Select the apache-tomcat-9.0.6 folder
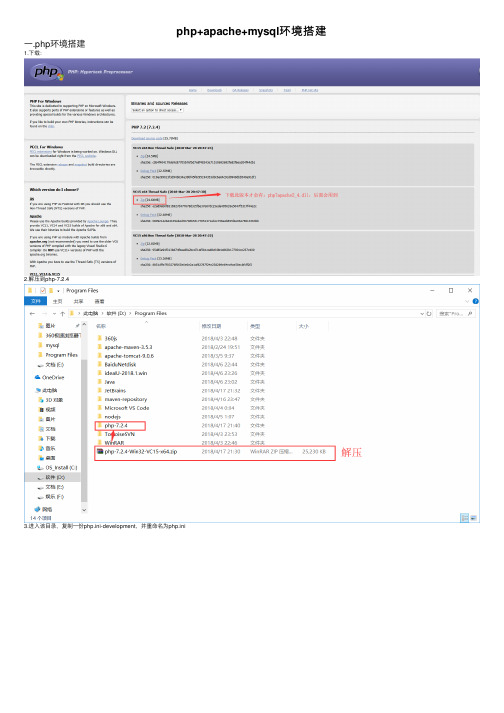The image size is (504, 713). (x=129, y=356)
